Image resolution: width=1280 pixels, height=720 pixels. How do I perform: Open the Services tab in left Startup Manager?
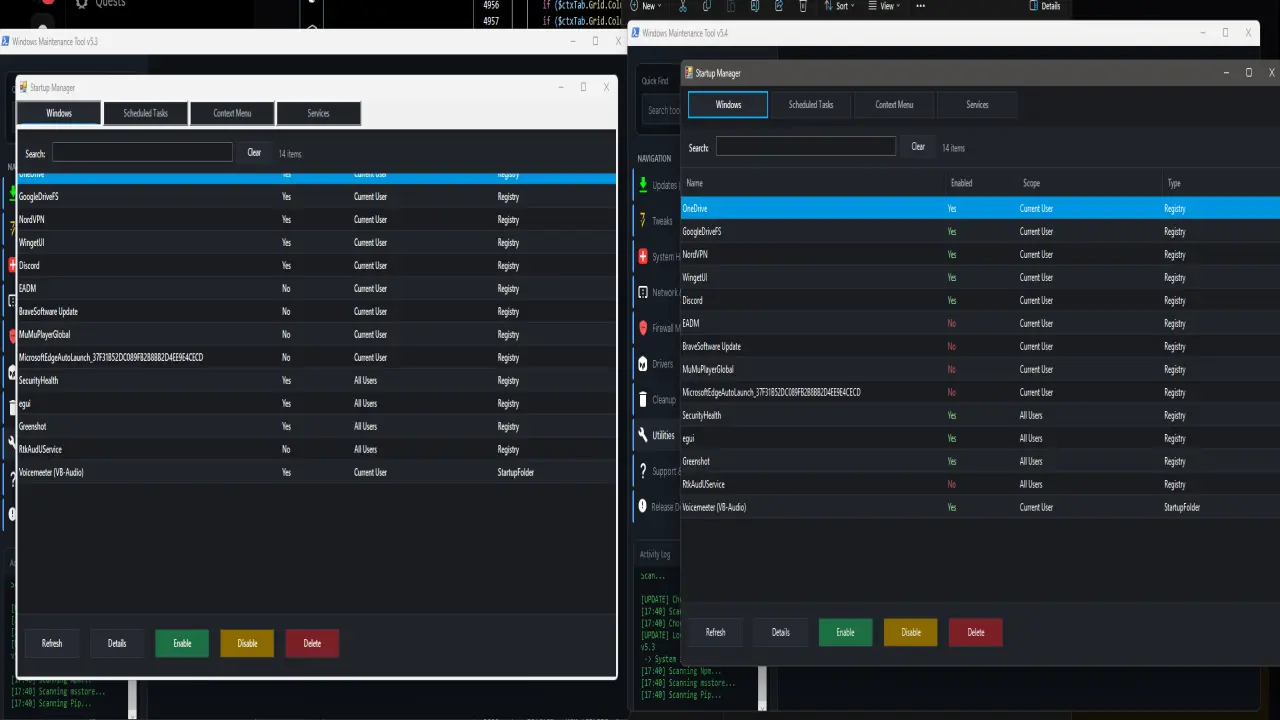pyautogui.click(x=318, y=114)
